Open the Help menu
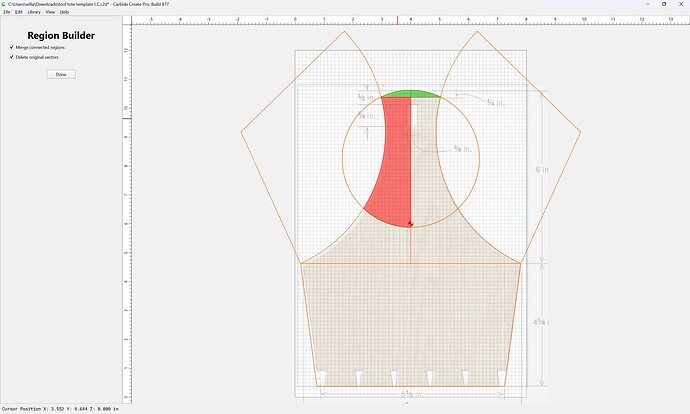 [64, 12]
